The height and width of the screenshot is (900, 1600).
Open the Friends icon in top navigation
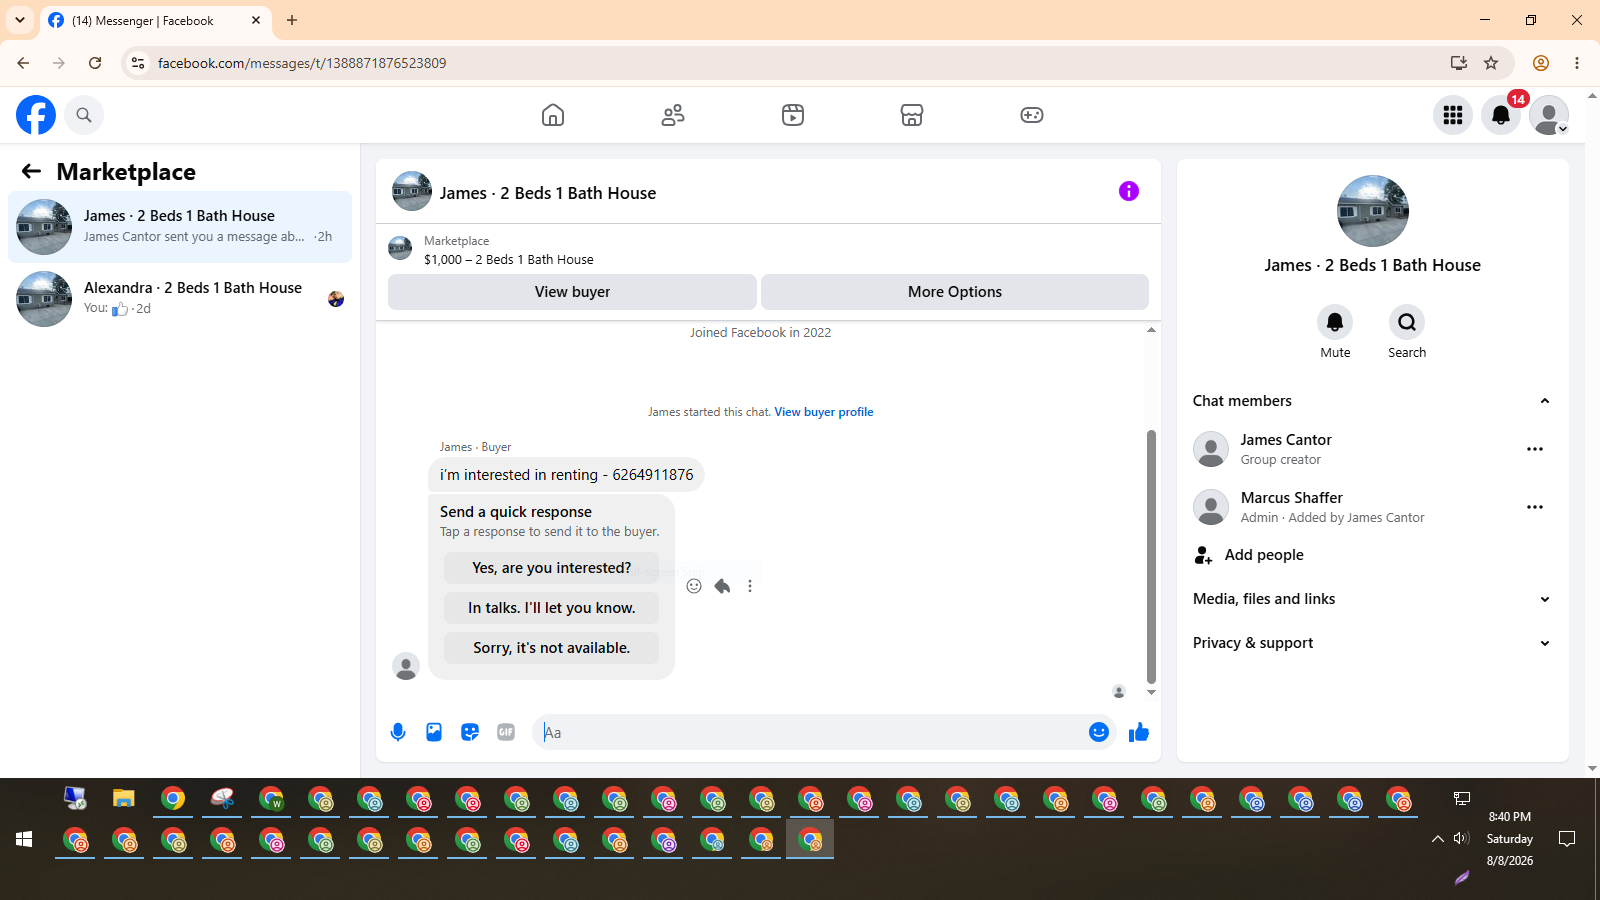pyautogui.click(x=673, y=115)
